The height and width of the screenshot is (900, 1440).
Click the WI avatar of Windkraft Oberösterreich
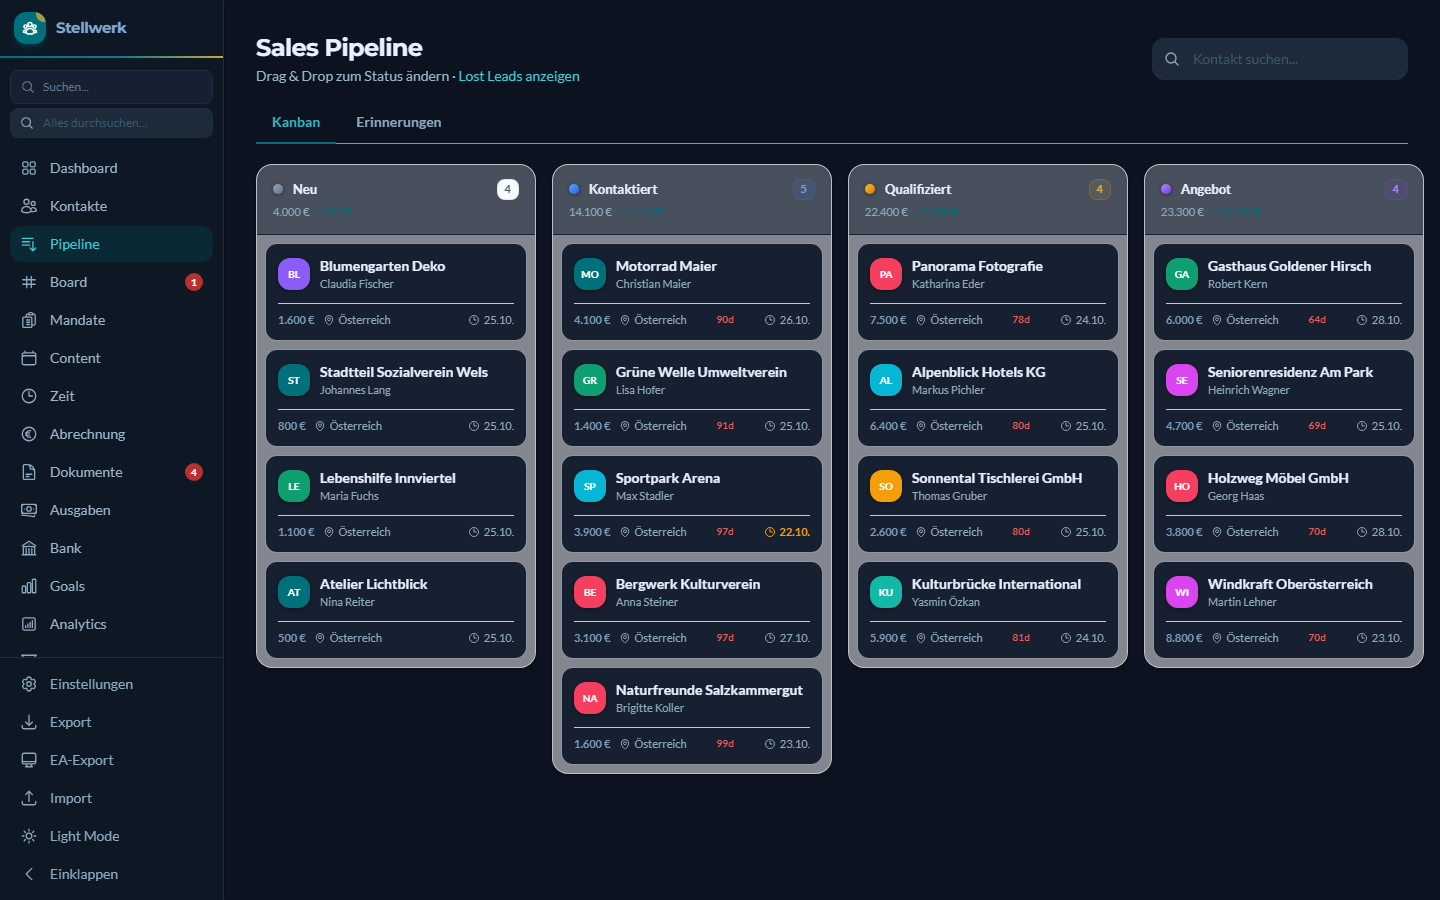[1182, 592]
